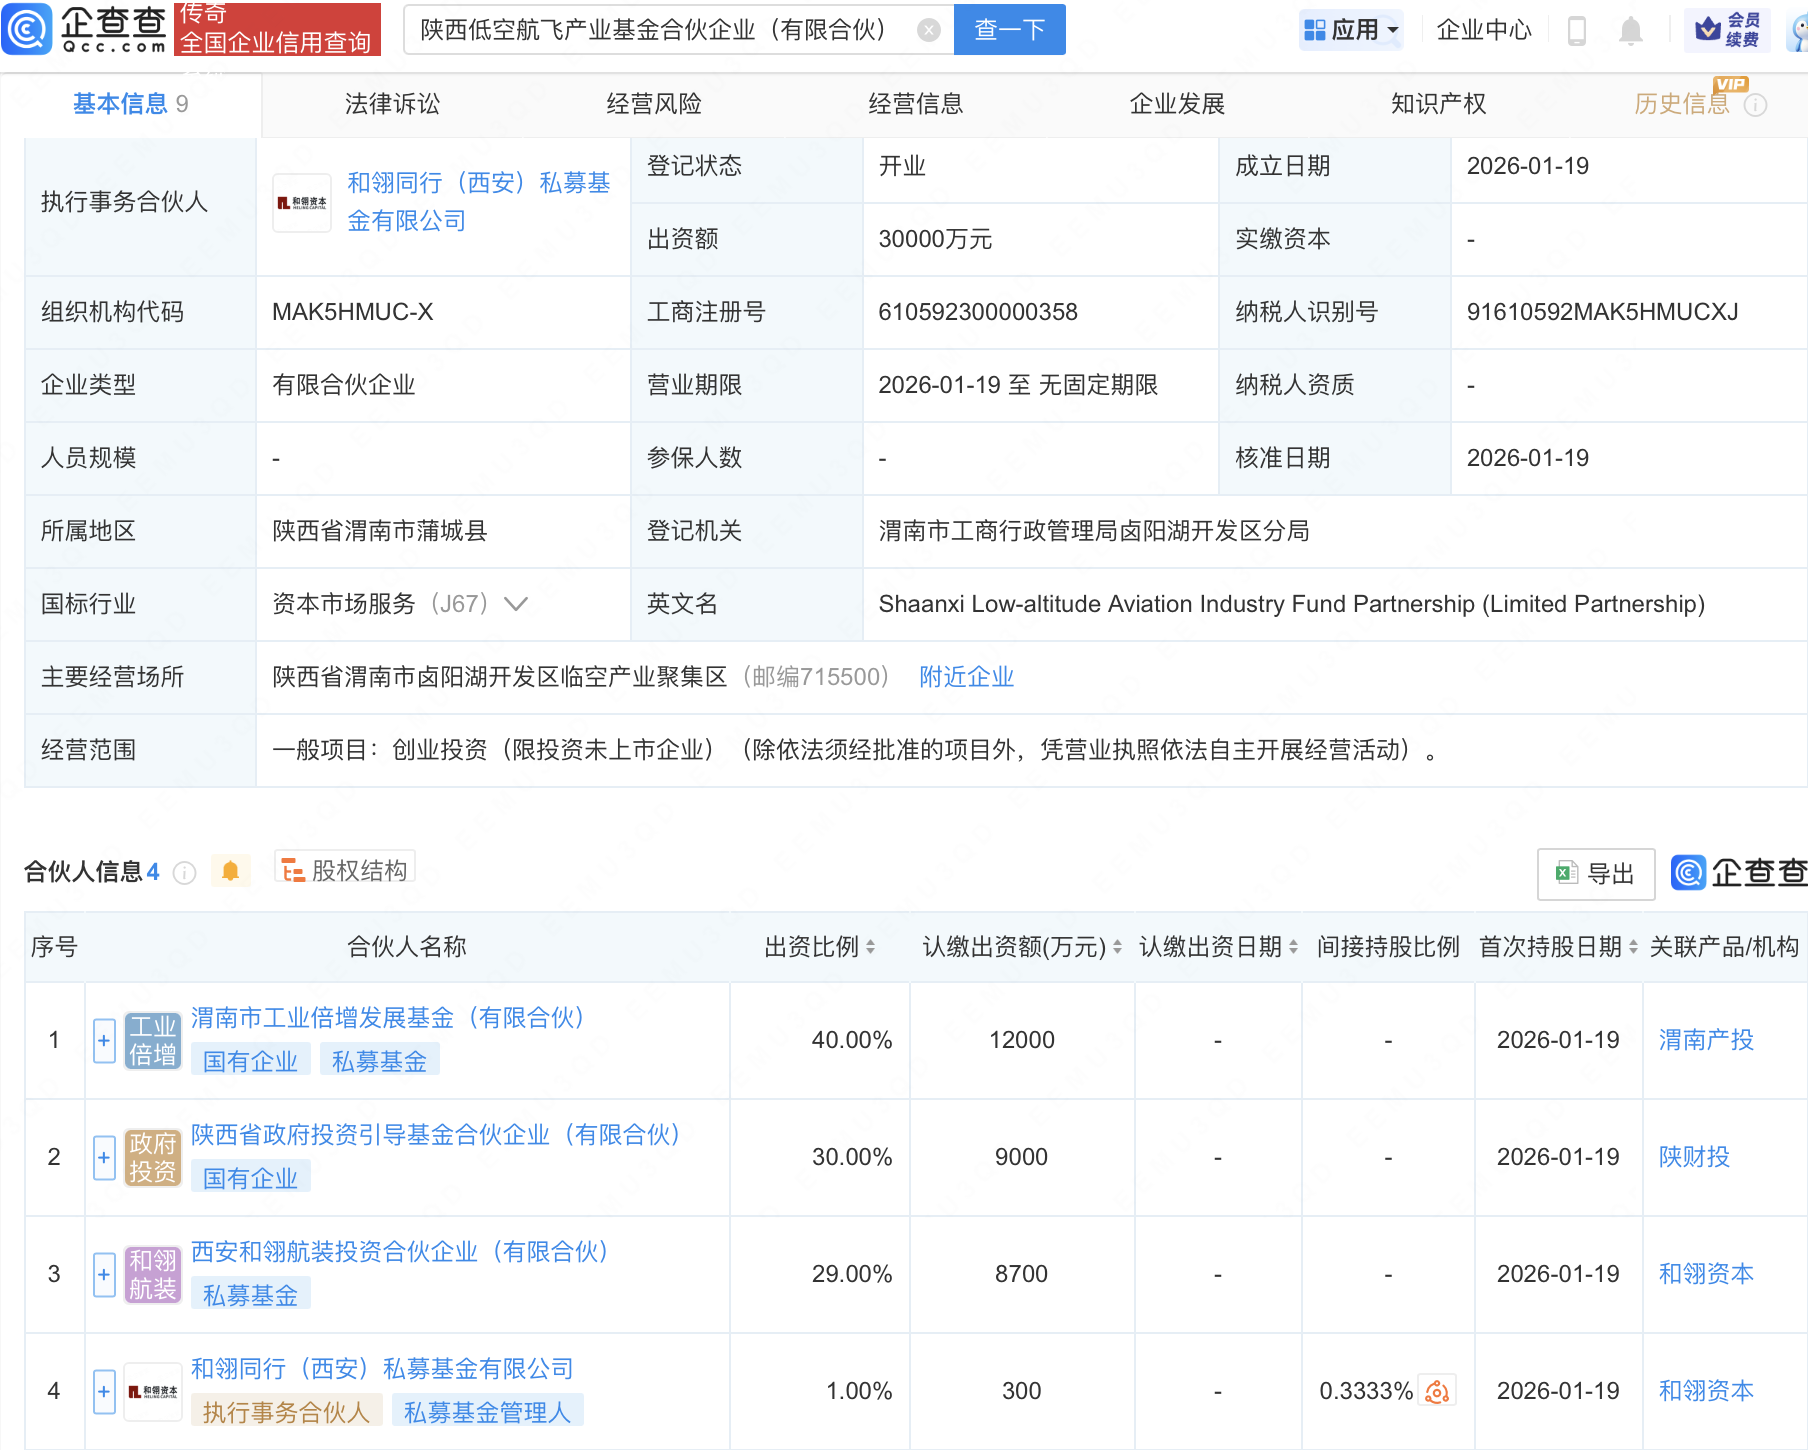
Task: Click into the company search input field
Action: (x=660, y=30)
